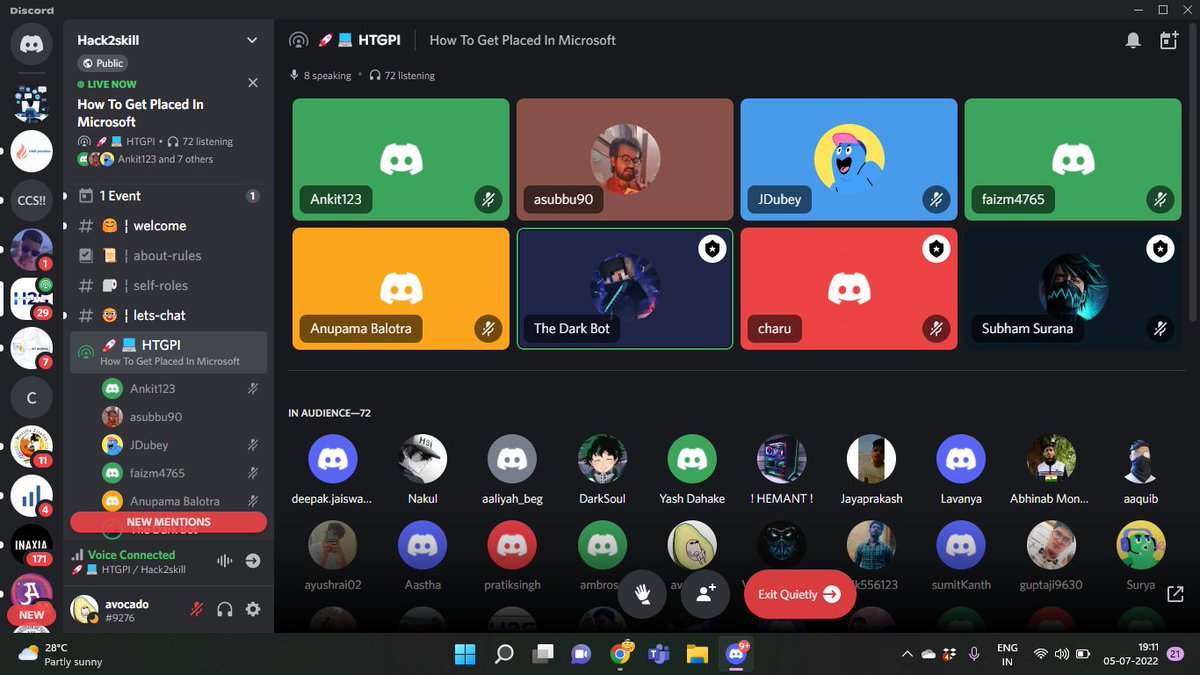1200x675 pixels.
Task: Click Voice Connected status link
Action: click(x=131, y=554)
